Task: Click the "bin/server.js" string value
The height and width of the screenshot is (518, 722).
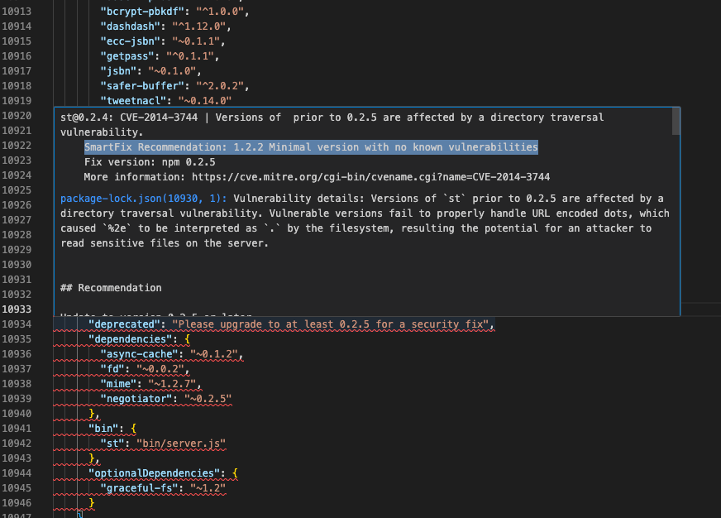Action: click(192, 442)
